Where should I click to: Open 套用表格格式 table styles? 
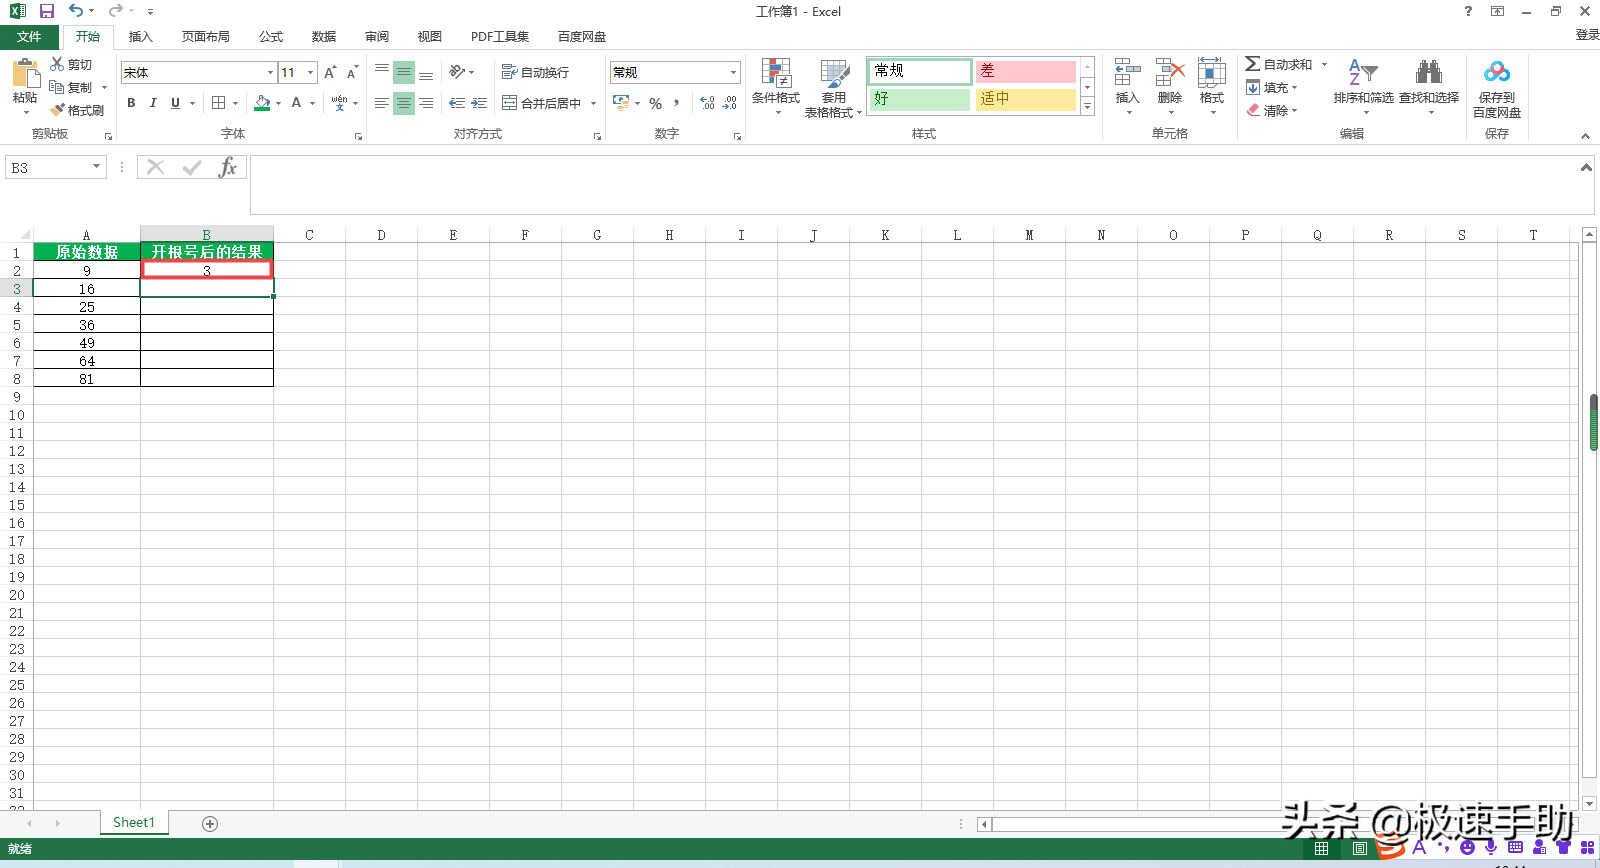click(833, 88)
